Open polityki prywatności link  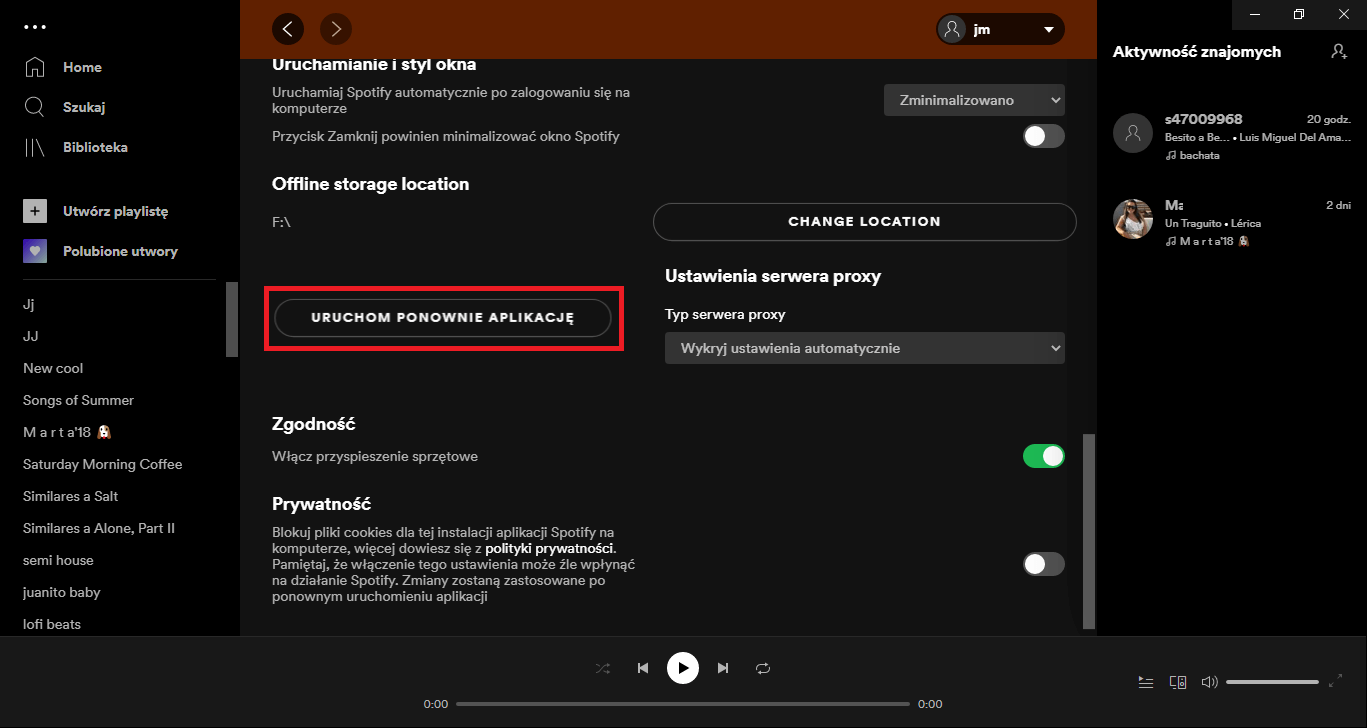click(549, 549)
